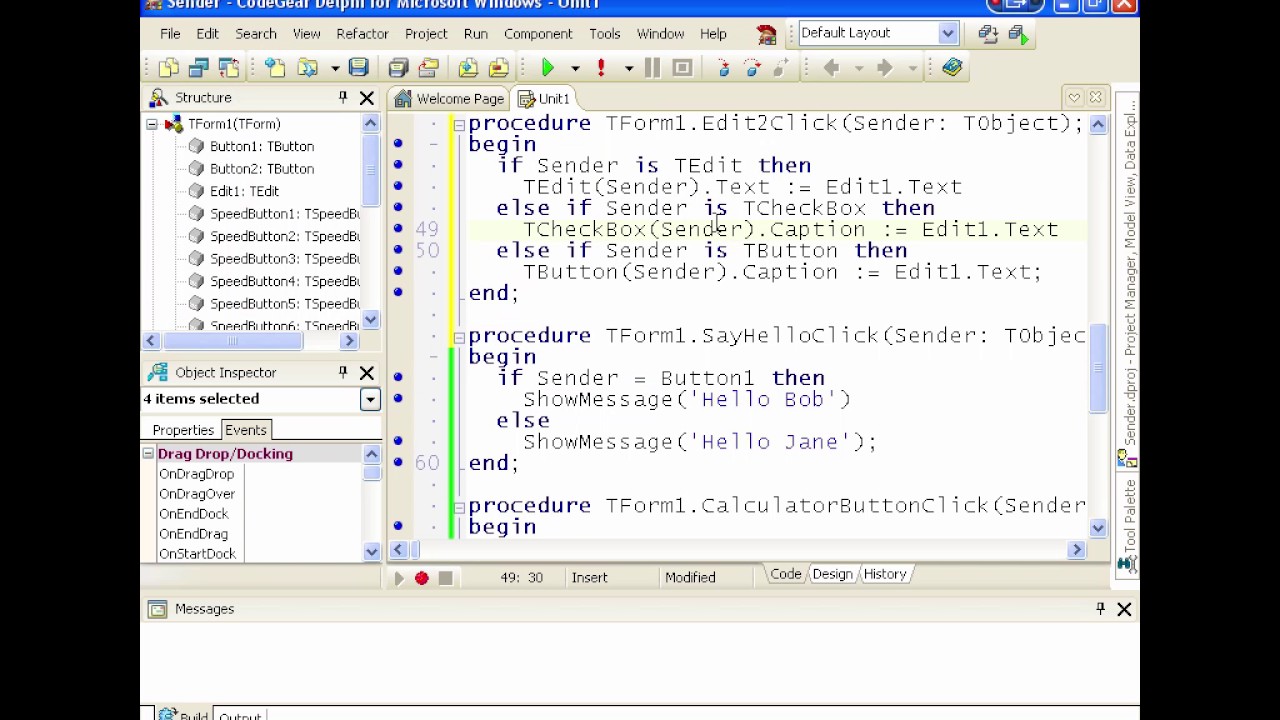1280x720 pixels.
Task: Toggle the pin on the Messages panel
Action: 1100,608
